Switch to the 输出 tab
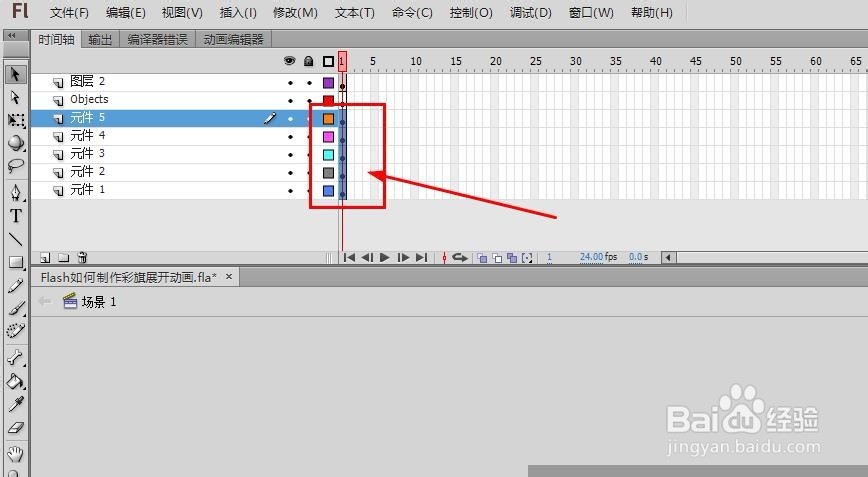Screen dimensions: 868x477 click(100, 39)
